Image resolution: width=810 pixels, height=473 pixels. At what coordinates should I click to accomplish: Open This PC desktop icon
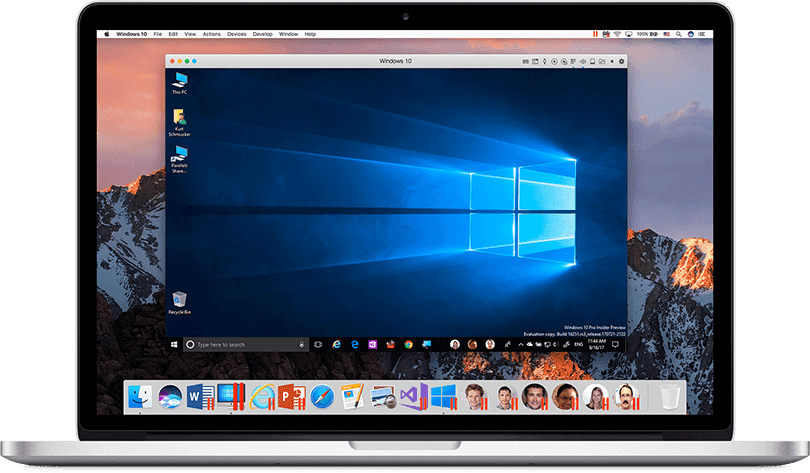180,83
